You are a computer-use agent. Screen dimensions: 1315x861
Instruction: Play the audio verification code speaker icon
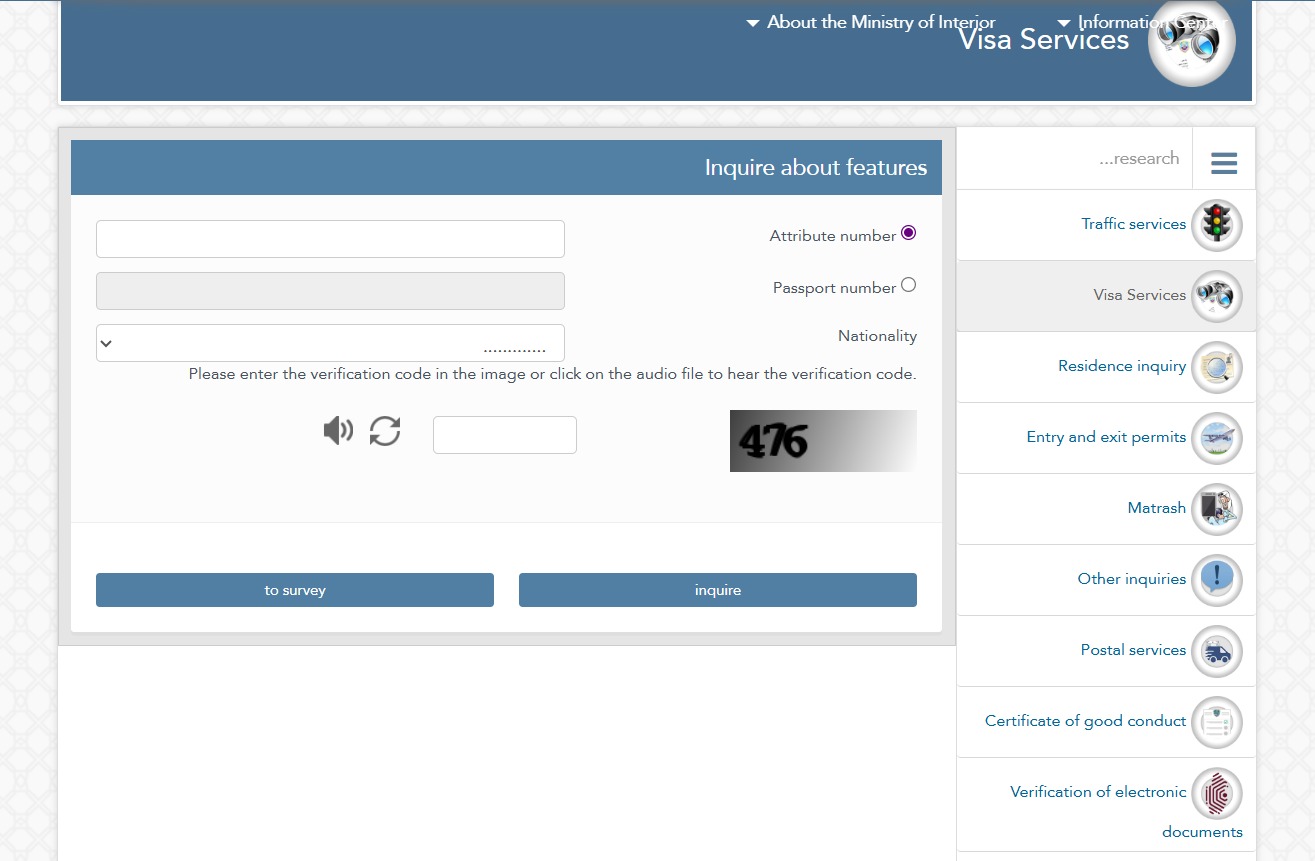pyautogui.click(x=338, y=431)
